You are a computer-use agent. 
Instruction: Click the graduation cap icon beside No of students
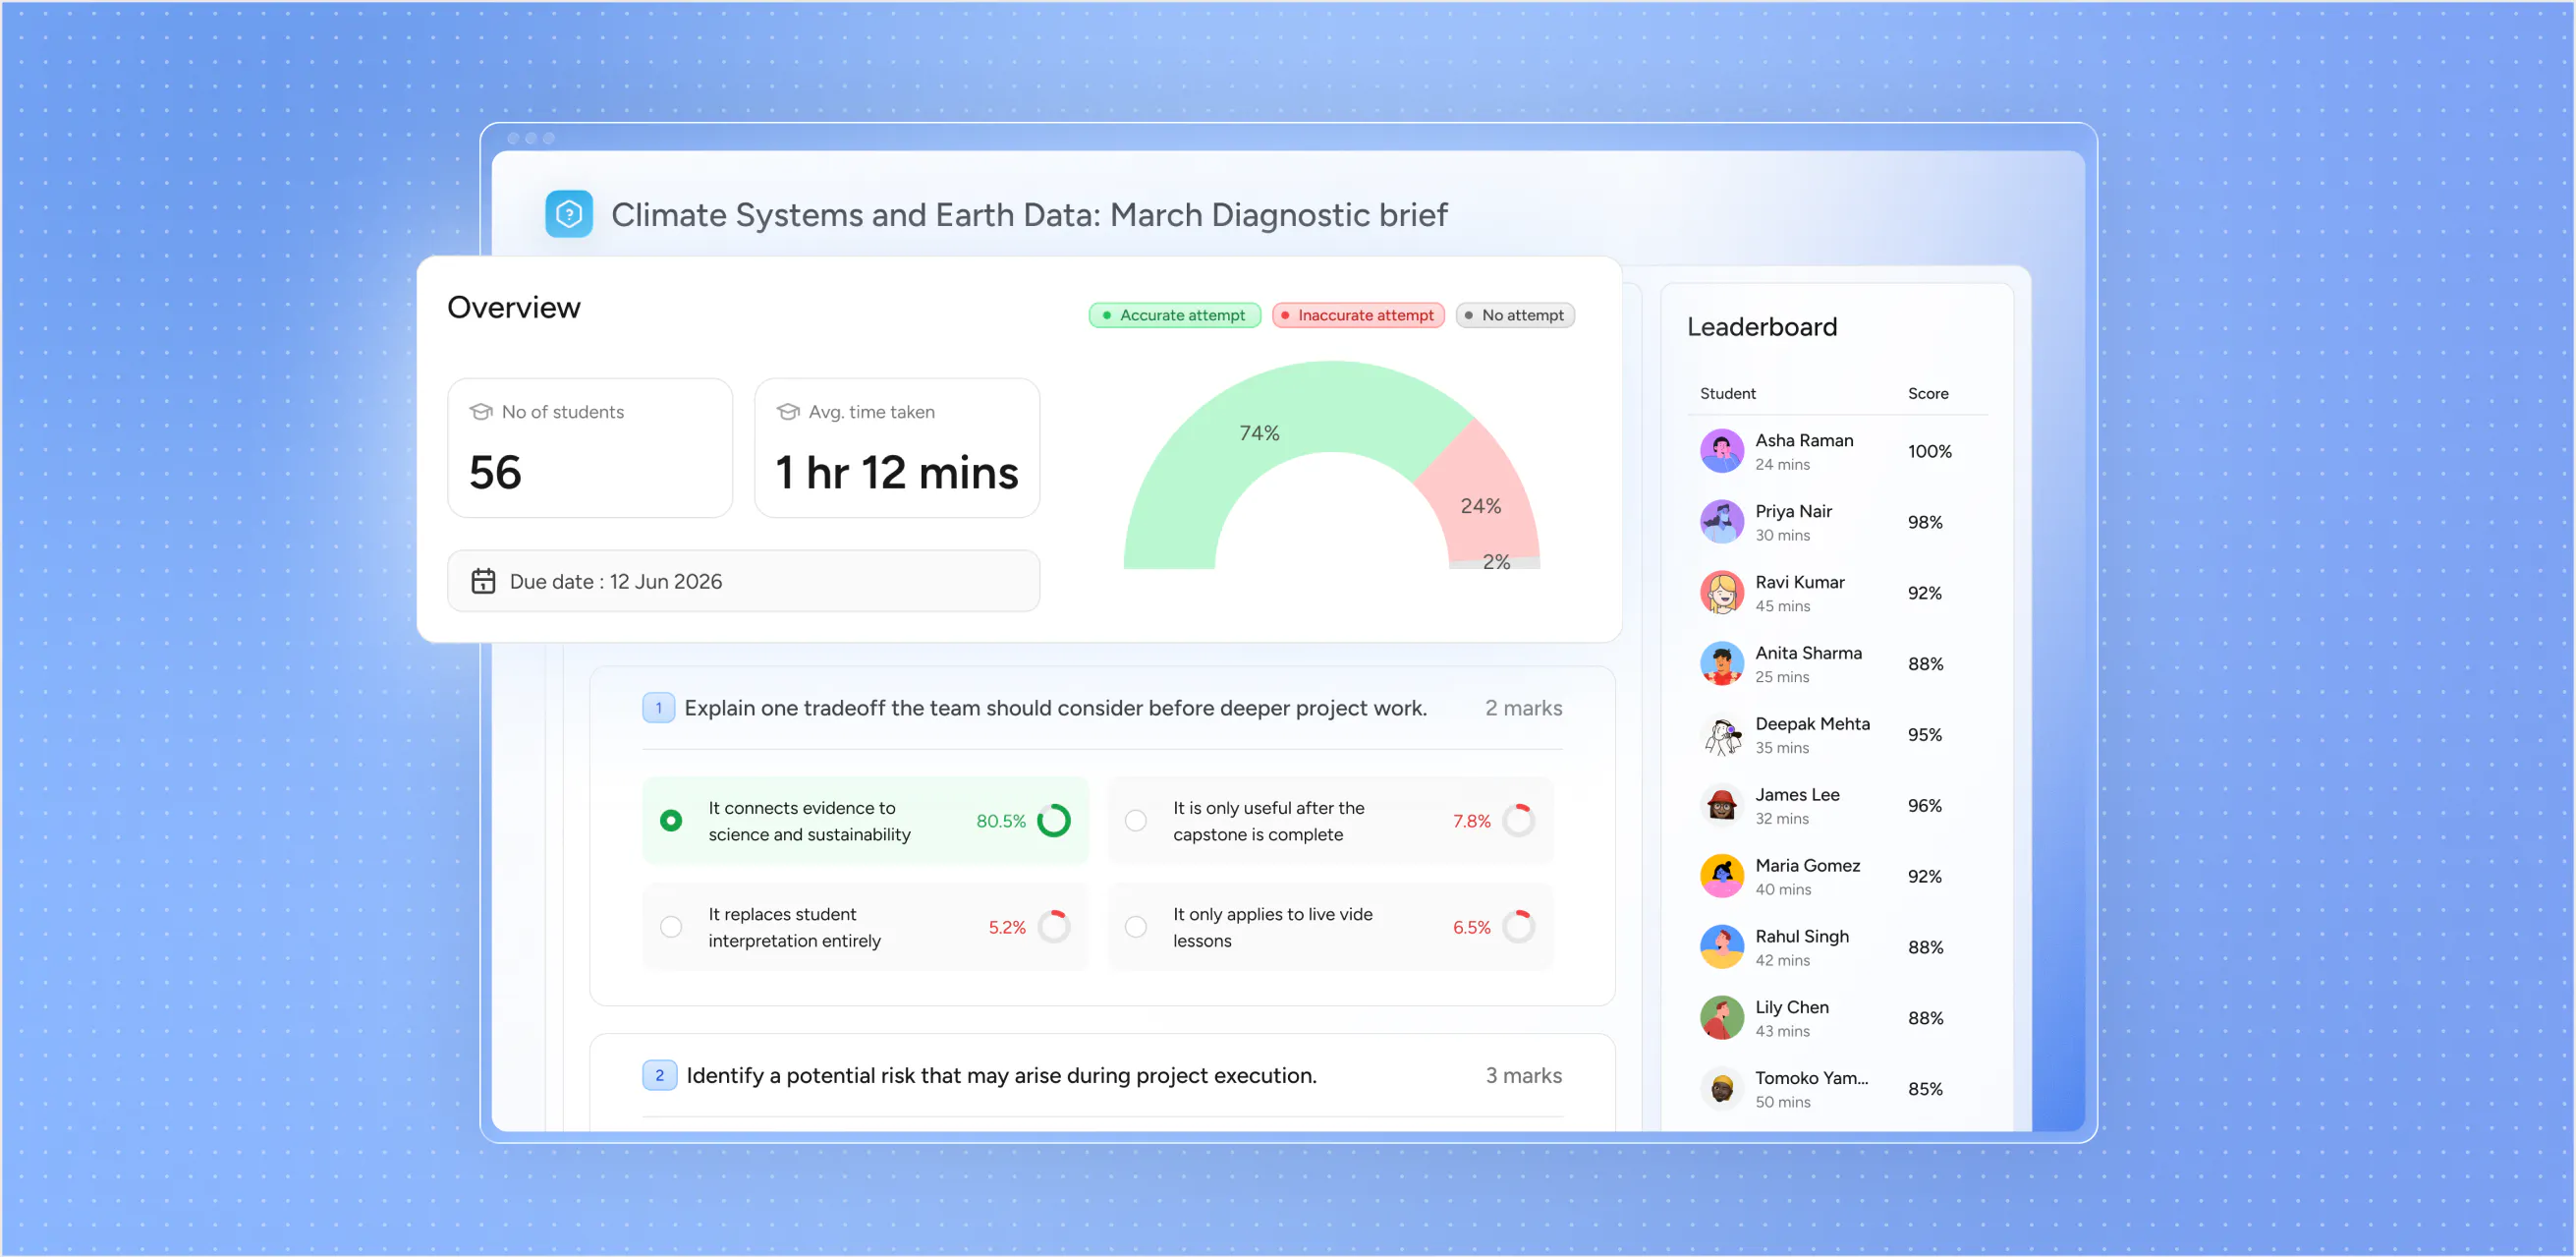(x=481, y=412)
